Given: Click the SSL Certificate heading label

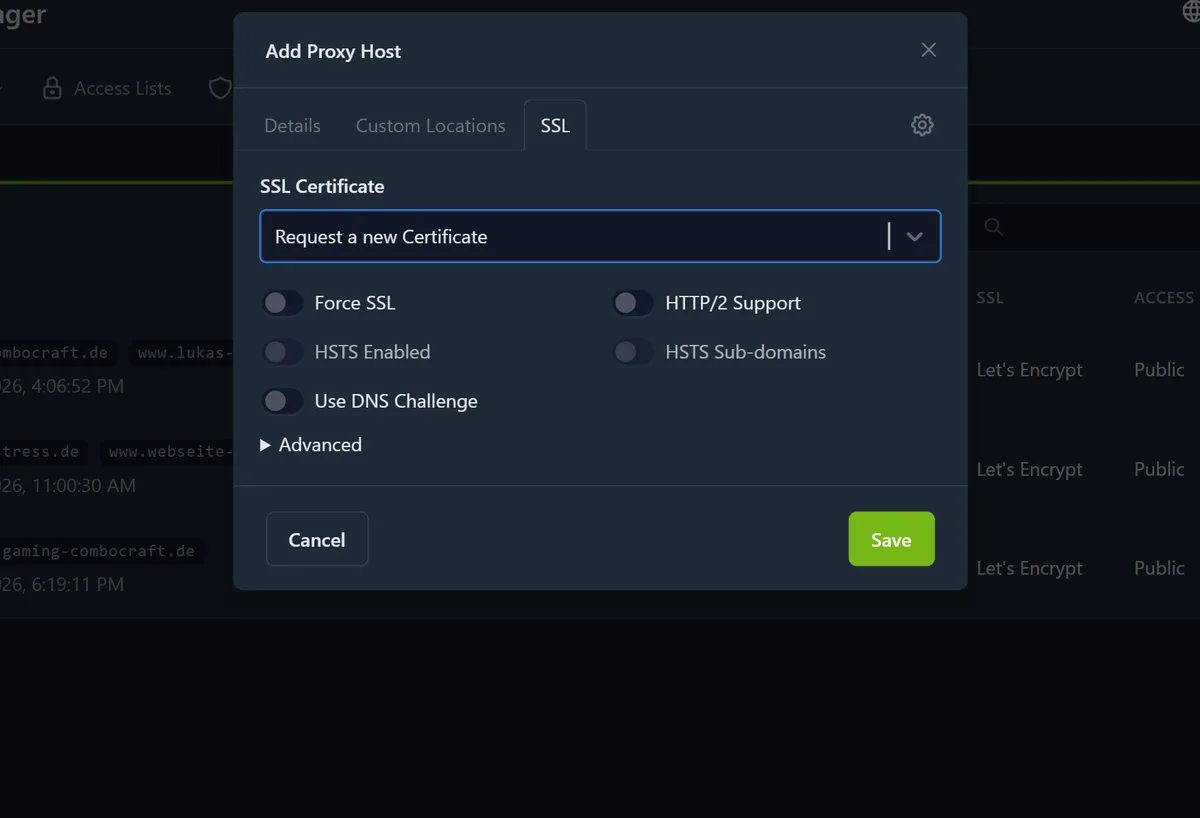Looking at the screenshot, I should click(322, 186).
